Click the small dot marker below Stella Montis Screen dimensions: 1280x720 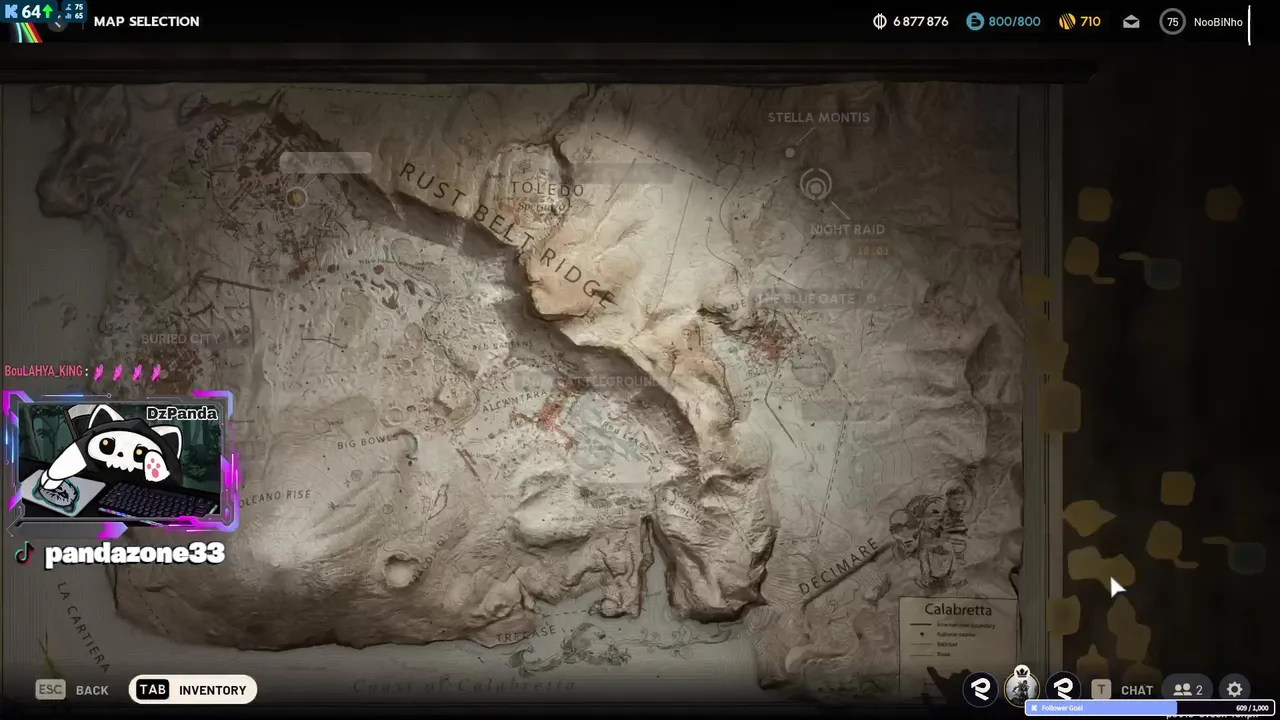[x=790, y=153]
